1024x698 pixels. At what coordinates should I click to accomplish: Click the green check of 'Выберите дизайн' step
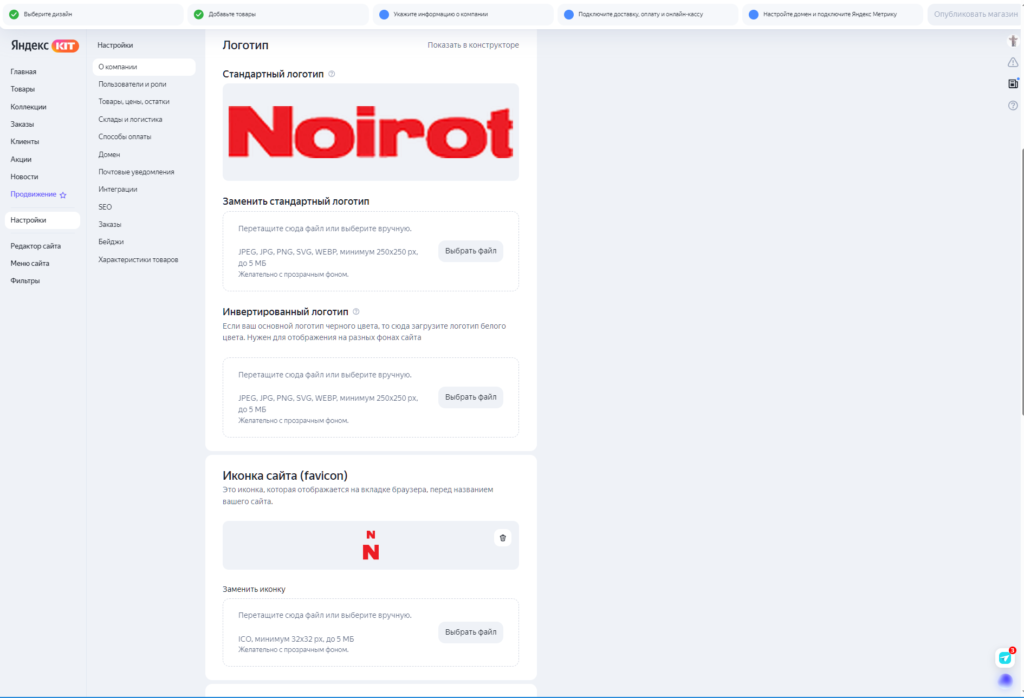point(14,14)
